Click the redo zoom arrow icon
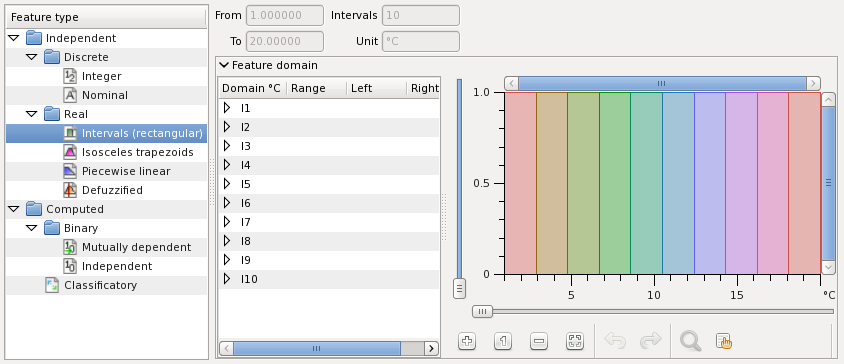The image size is (844, 364). tap(650, 340)
